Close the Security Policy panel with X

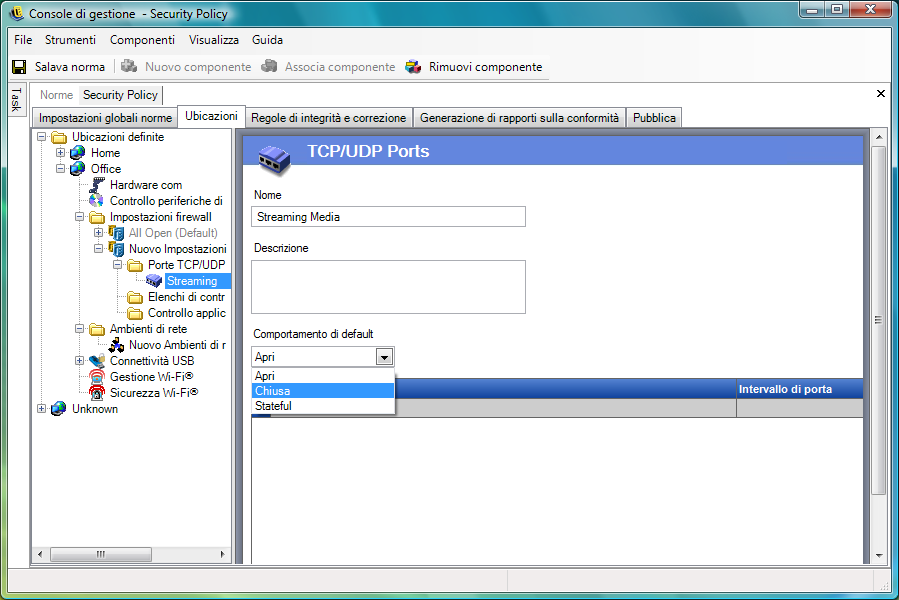(x=881, y=93)
